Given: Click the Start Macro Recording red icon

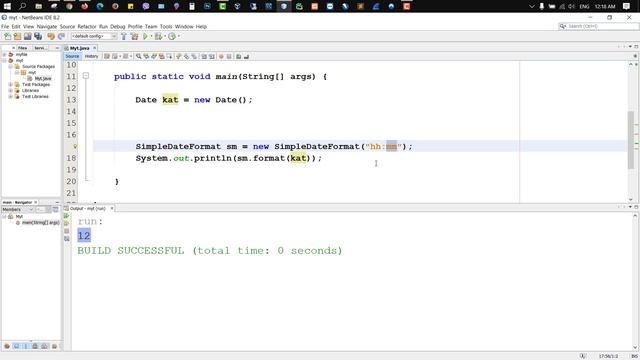Looking at the screenshot, I should click(x=221, y=56).
